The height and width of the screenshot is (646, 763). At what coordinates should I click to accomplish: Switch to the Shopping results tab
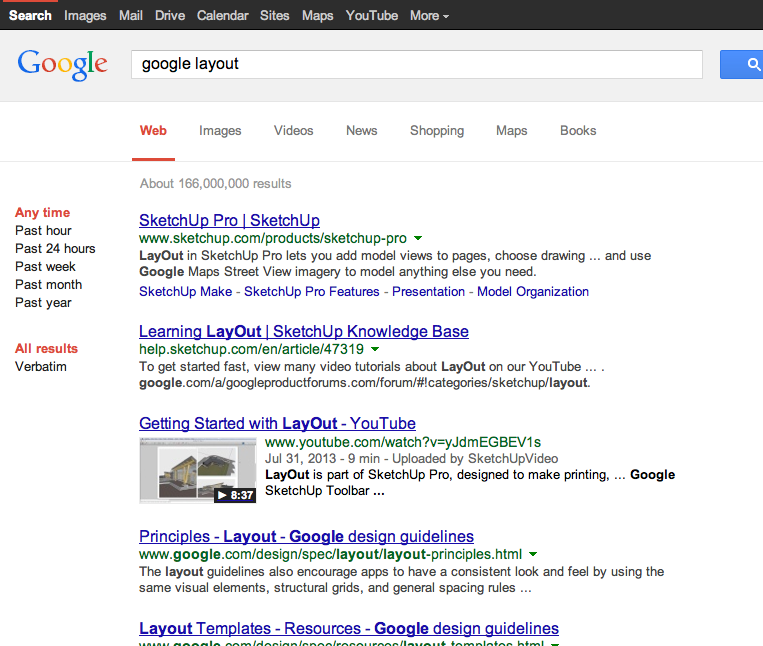(x=437, y=131)
